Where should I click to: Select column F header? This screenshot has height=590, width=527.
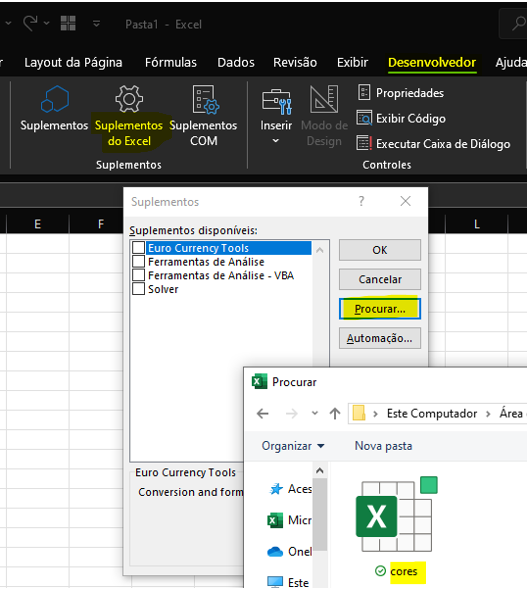(x=100, y=224)
